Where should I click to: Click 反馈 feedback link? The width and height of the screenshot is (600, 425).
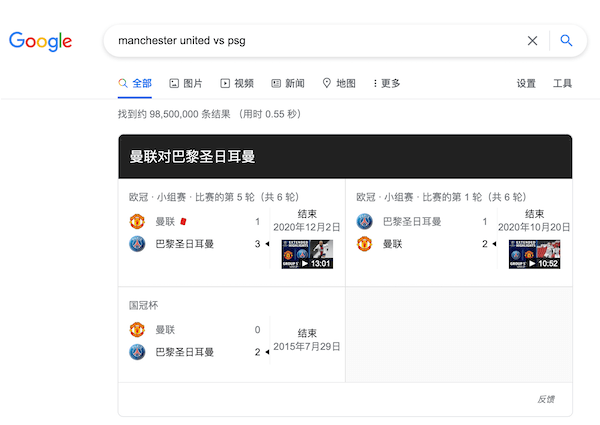click(x=546, y=399)
